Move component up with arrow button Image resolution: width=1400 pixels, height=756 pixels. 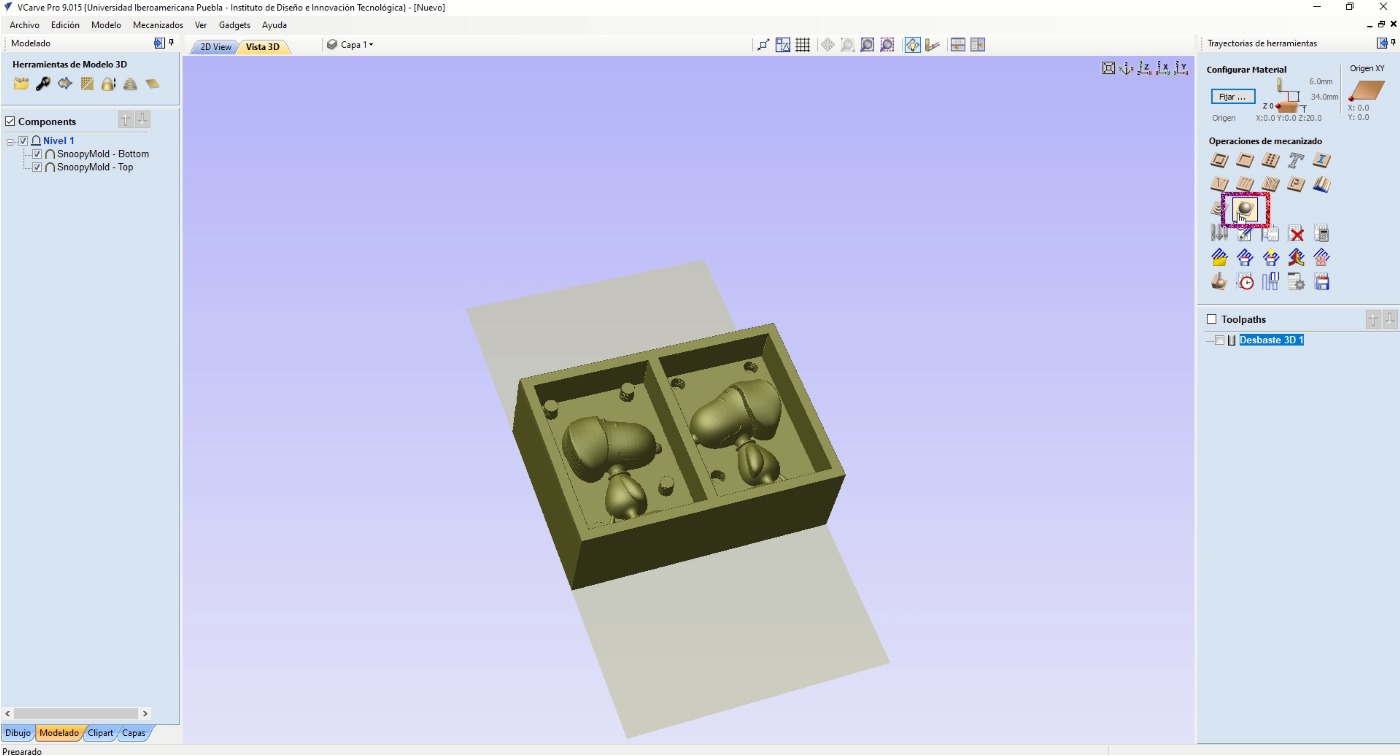click(x=126, y=120)
